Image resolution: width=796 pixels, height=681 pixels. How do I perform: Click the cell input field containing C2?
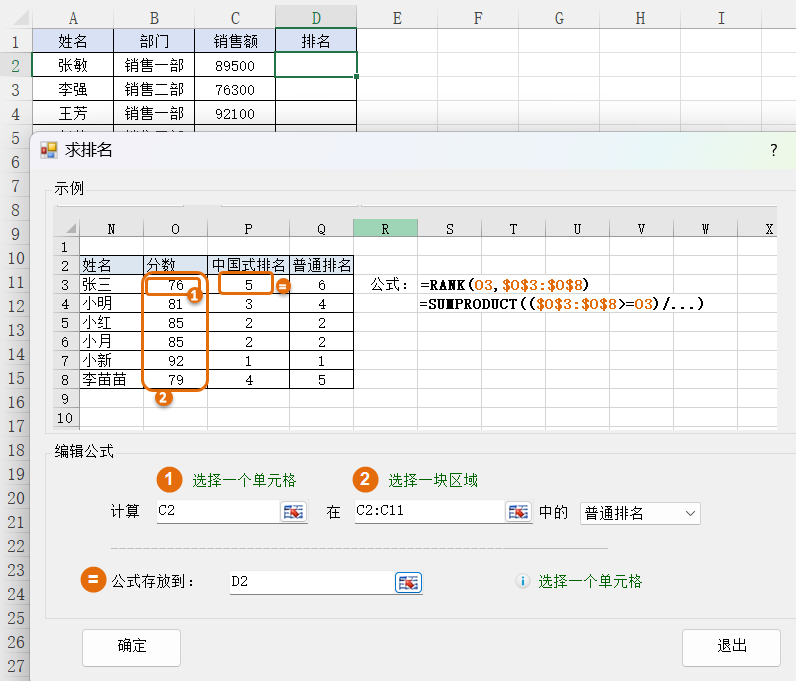tap(216, 512)
